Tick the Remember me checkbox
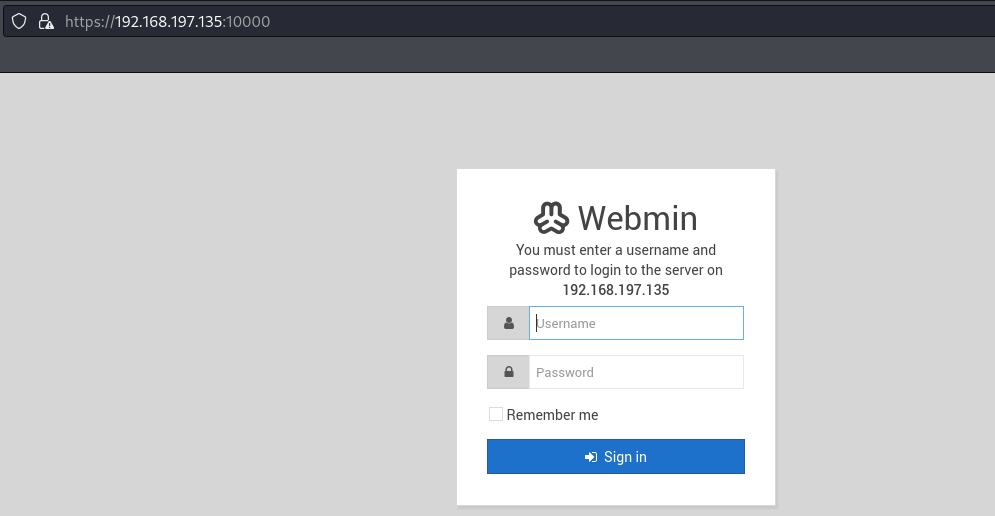 click(x=496, y=414)
